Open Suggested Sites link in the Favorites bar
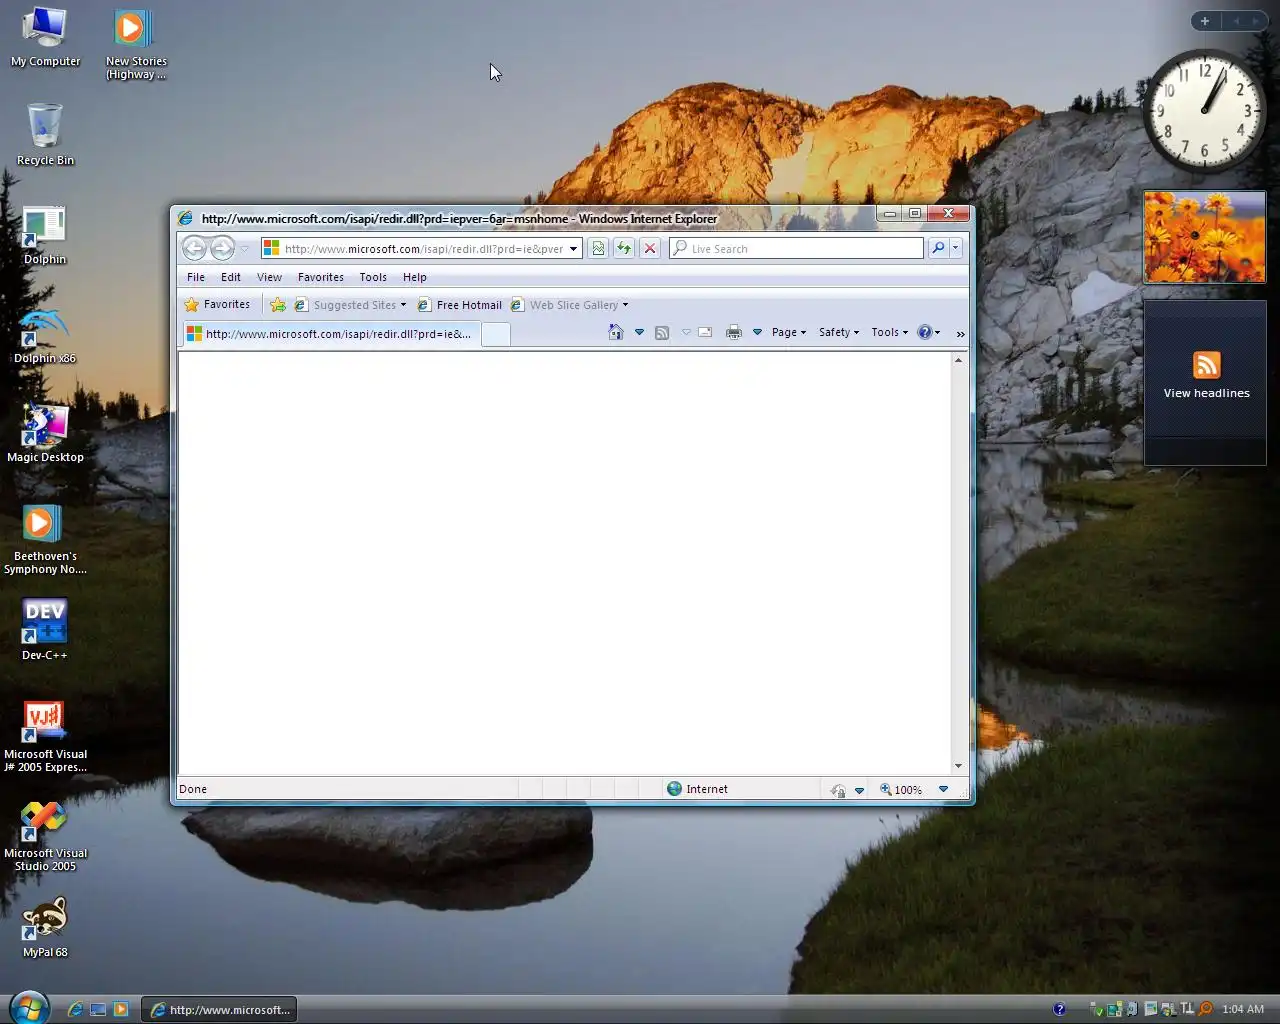This screenshot has width=1280, height=1024. 350,305
